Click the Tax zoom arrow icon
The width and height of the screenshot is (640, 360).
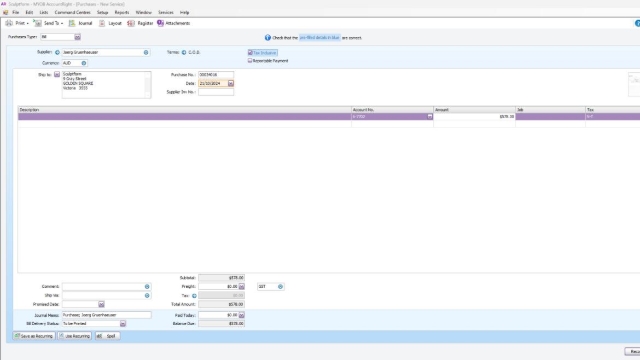point(194,296)
